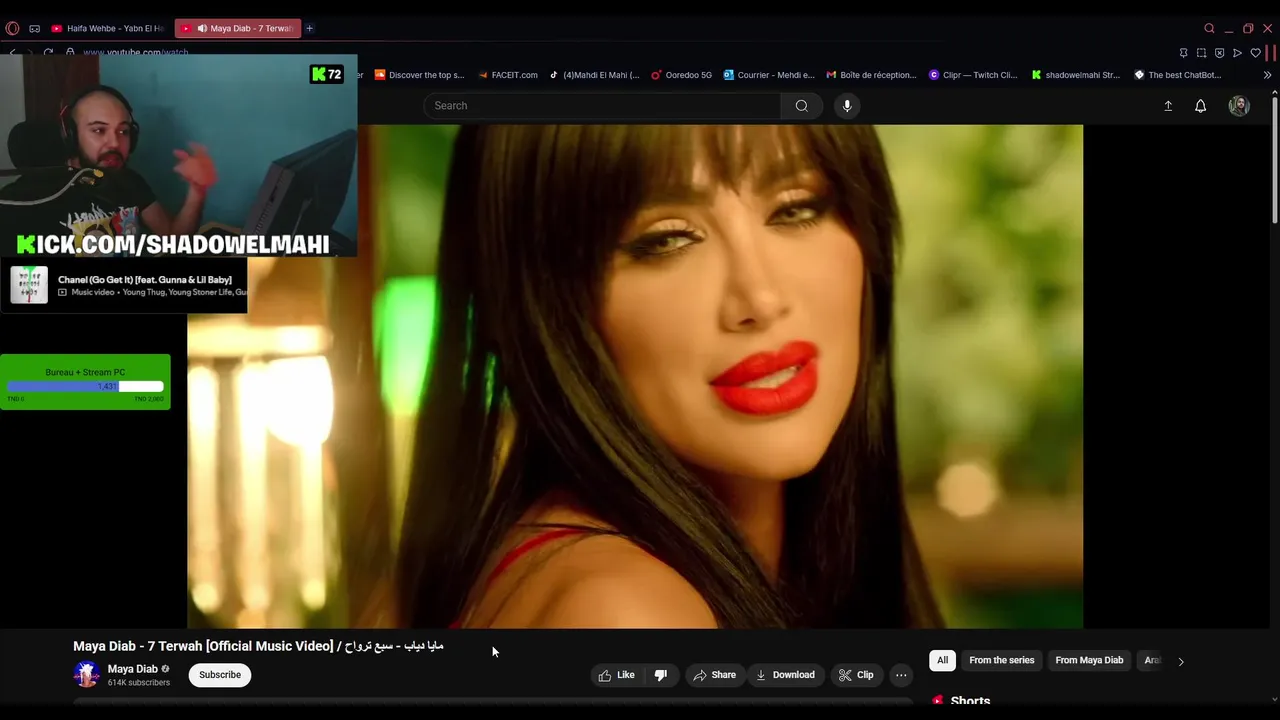This screenshot has width=1280, height=720.
Task: Click the Kick viewer count badge 72
Action: click(327, 74)
